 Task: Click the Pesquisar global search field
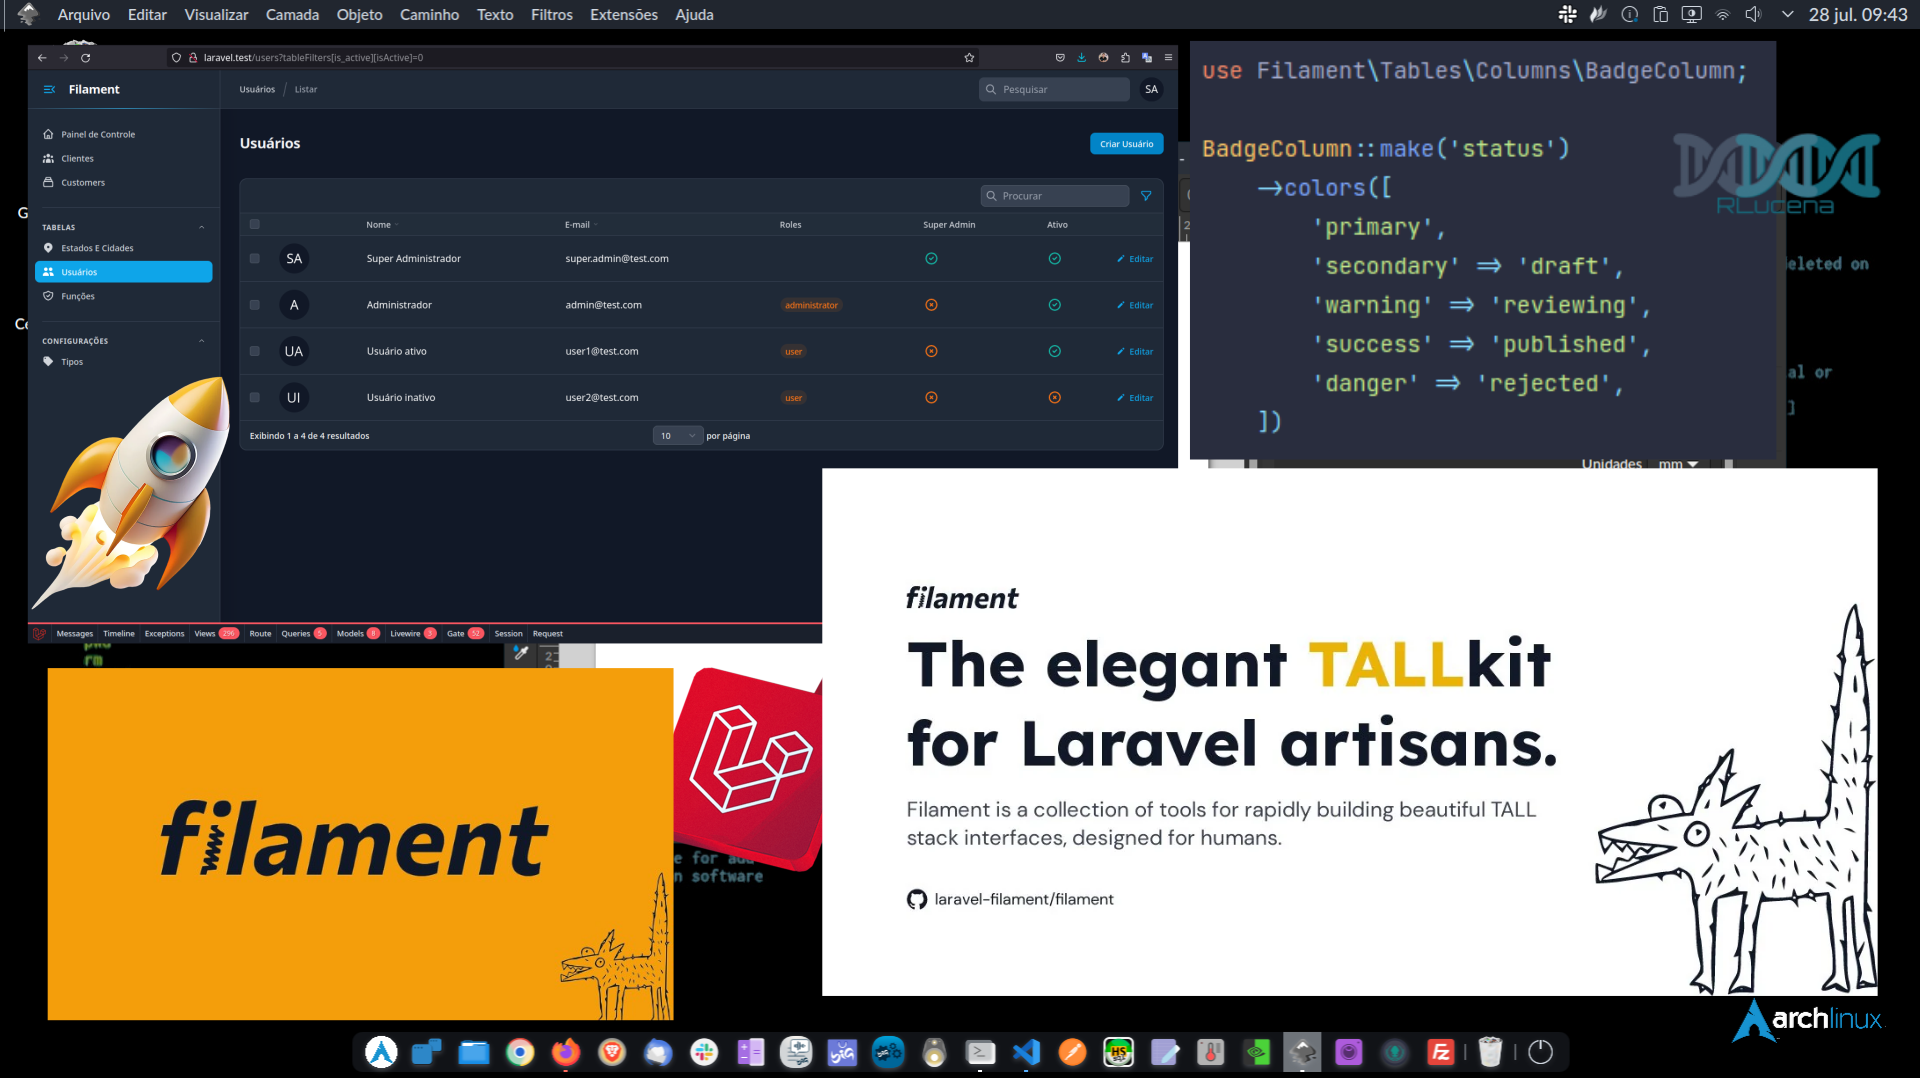pyautogui.click(x=1054, y=90)
